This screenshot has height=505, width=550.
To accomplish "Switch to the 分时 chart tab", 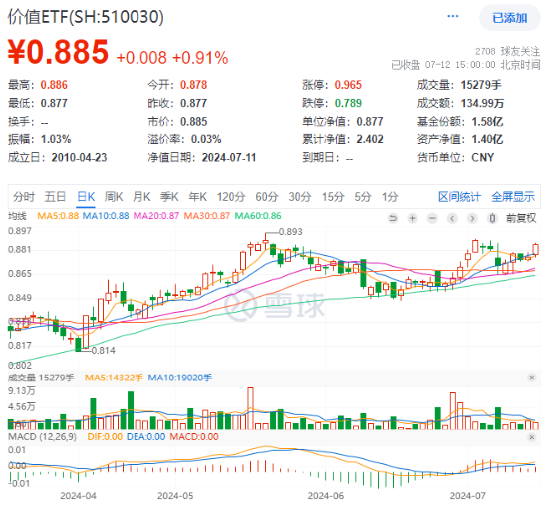I will pos(24,197).
